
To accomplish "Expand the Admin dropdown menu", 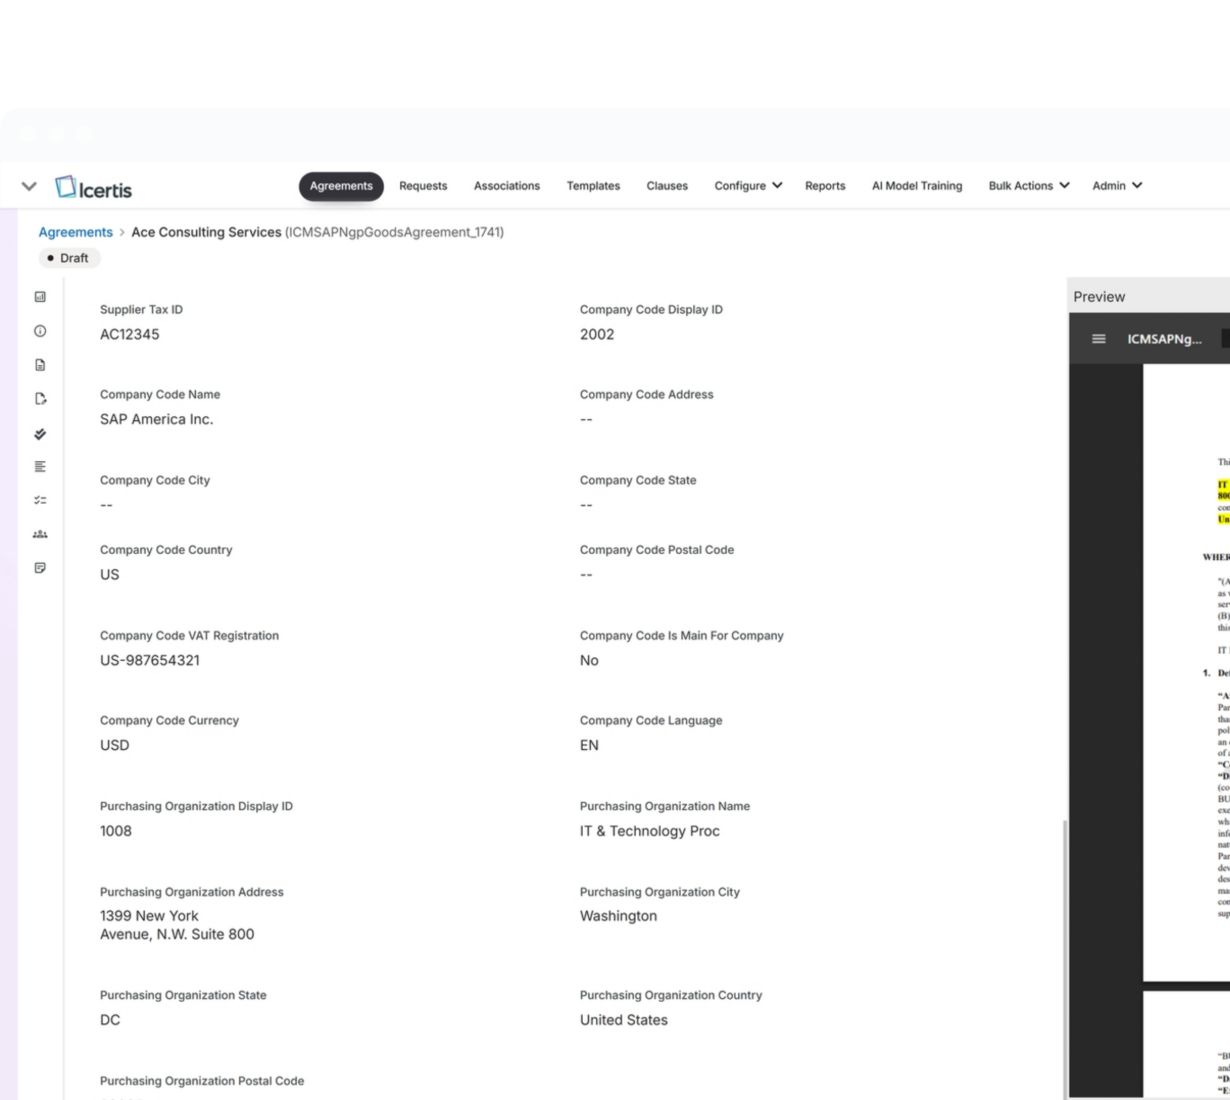I will 1116,186.
